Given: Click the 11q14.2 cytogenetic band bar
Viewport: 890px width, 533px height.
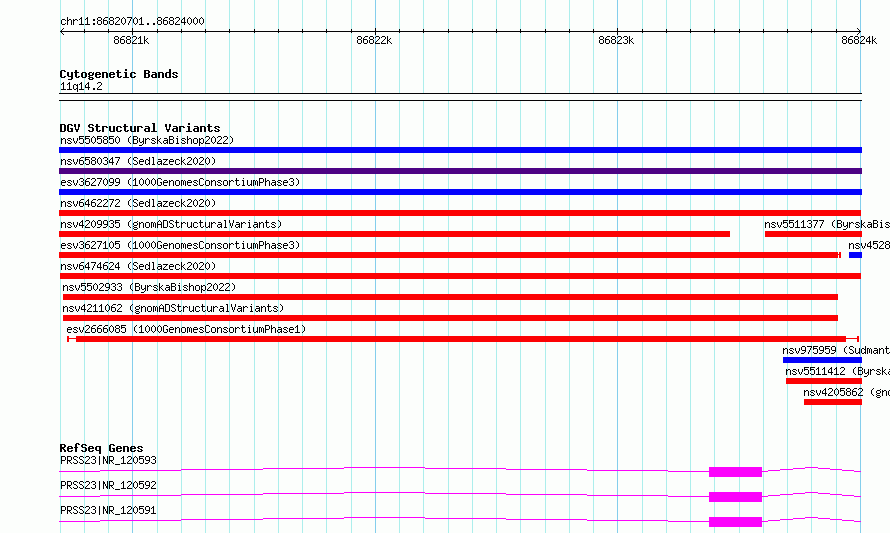Looking at the screenshot, I should (x=460, y=97).
